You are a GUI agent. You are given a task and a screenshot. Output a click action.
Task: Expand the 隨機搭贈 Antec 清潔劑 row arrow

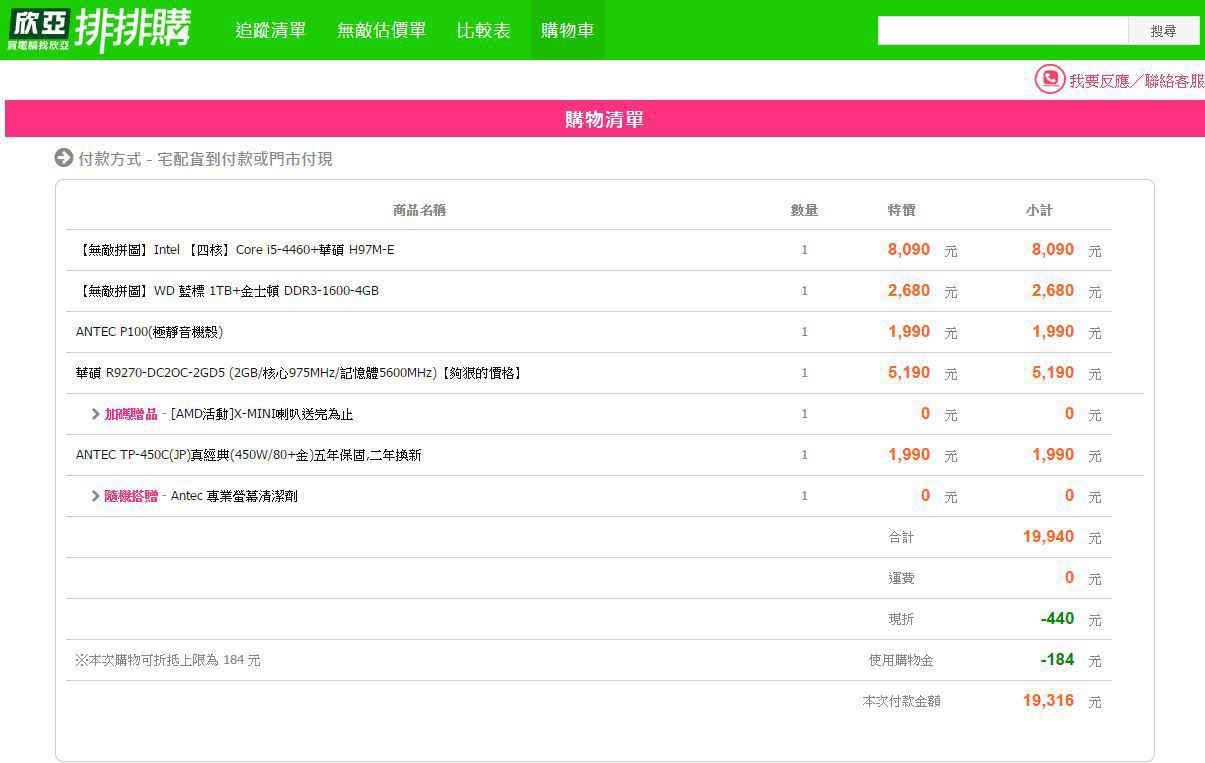(96, 496)
